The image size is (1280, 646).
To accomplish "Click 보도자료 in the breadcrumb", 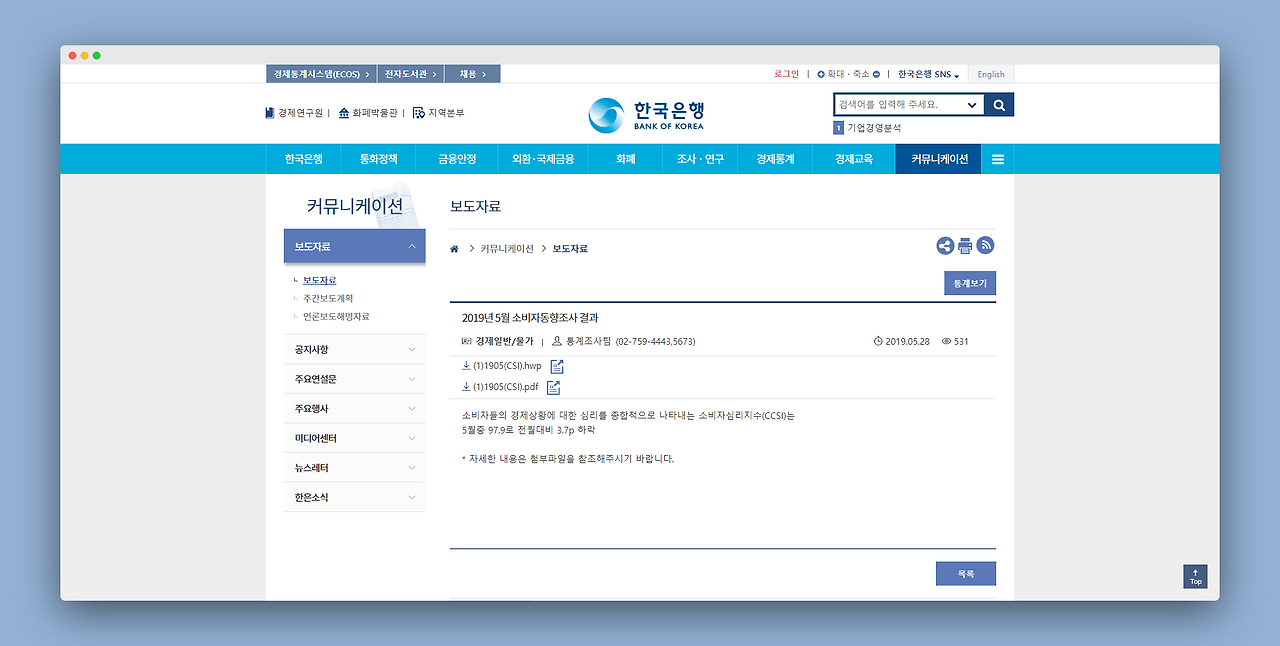I will (x=570, y=248).
